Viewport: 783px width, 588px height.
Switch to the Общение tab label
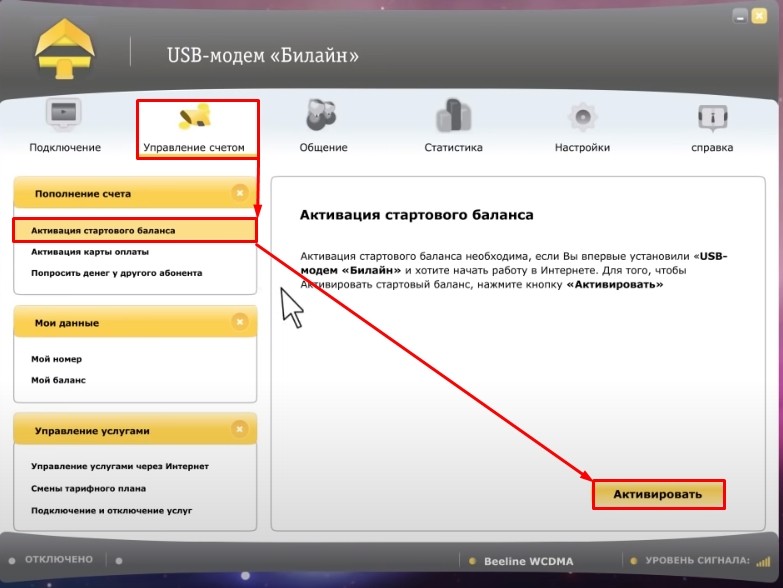[324, 147]
